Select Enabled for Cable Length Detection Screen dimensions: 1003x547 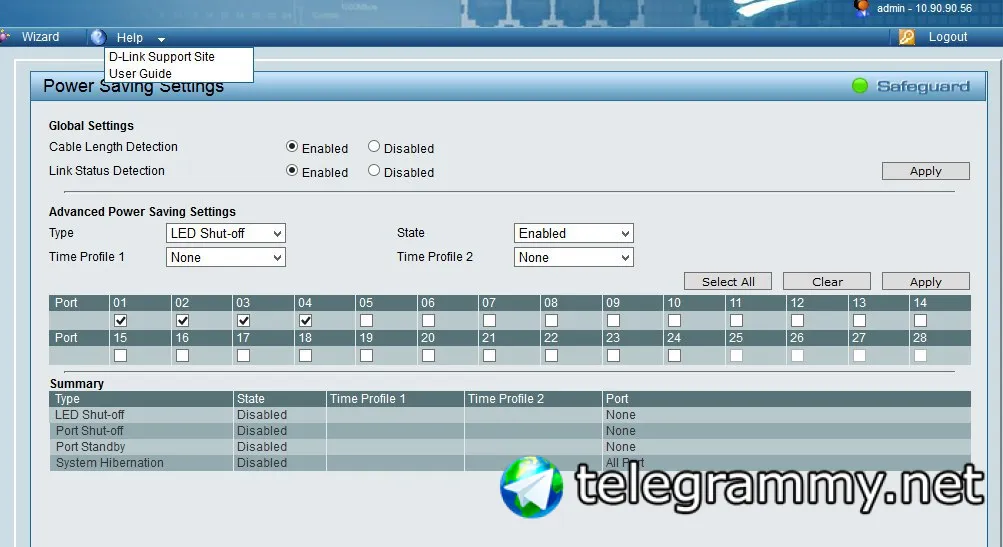292,147
